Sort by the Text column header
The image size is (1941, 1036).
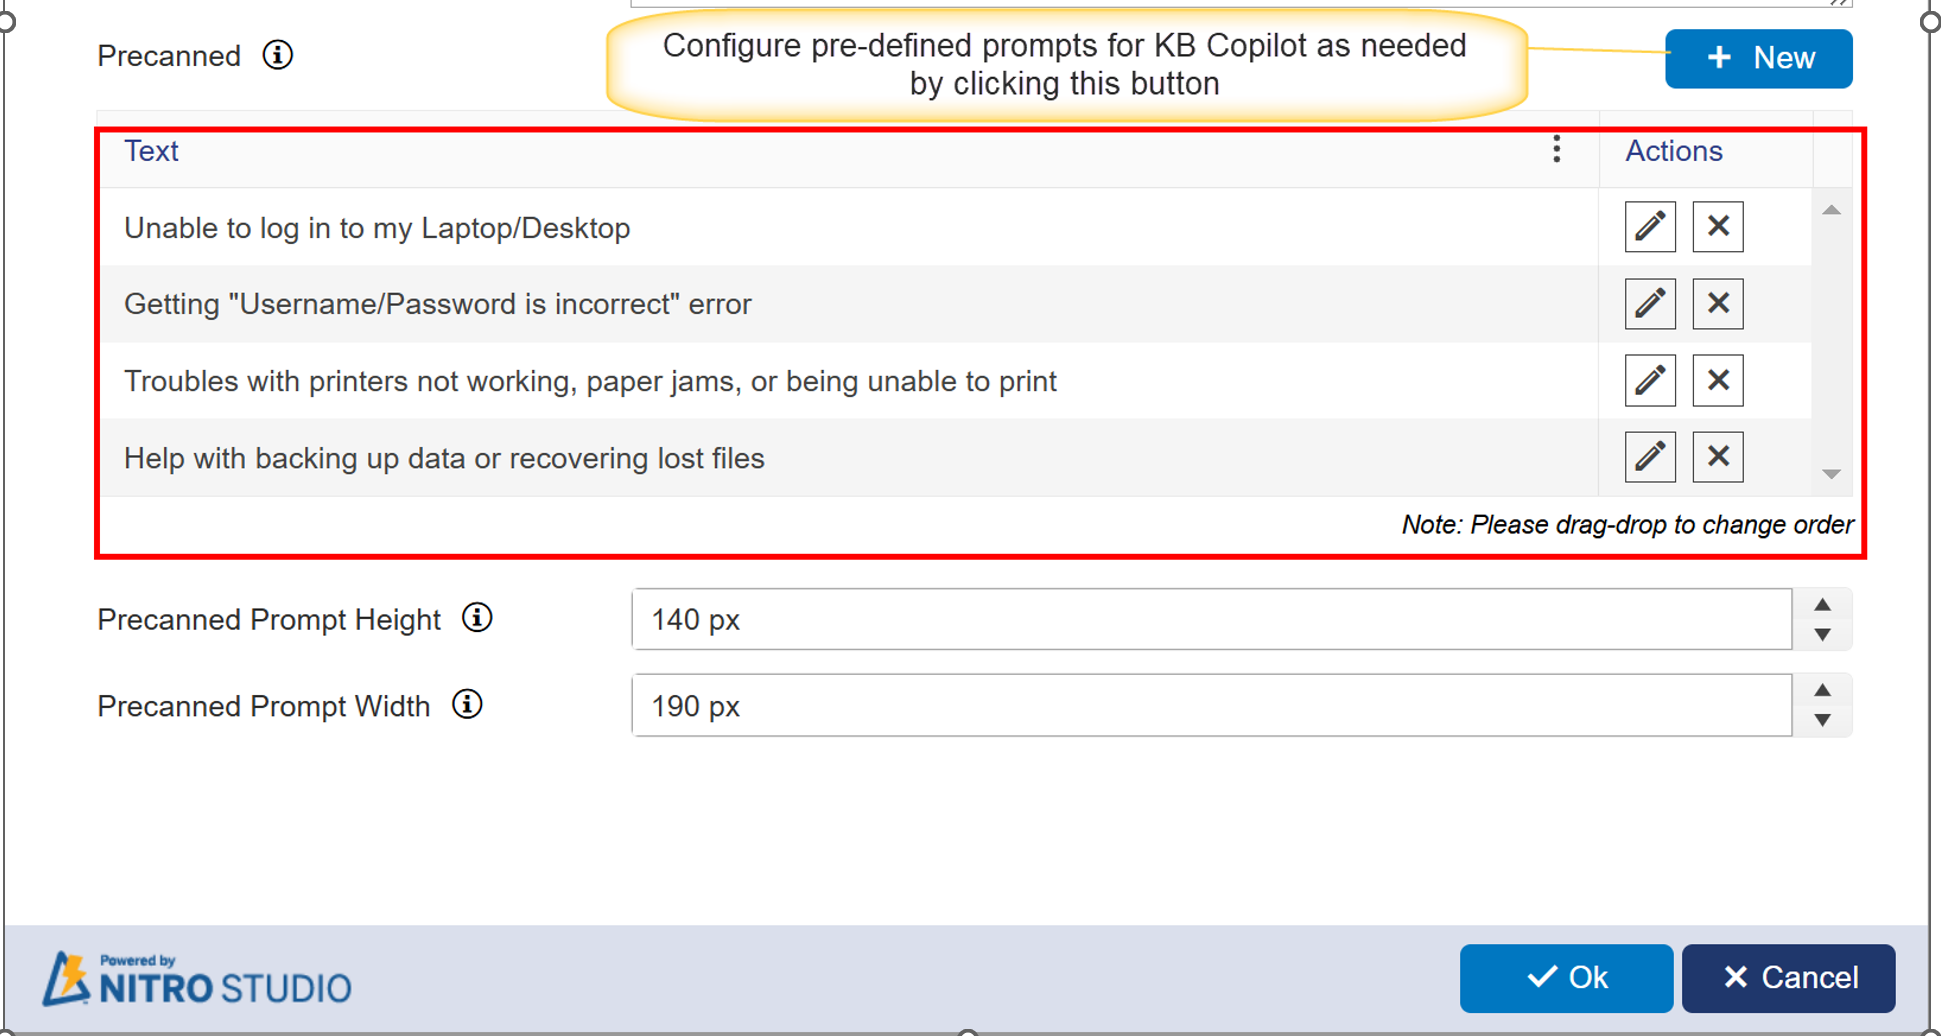pyautogui.click(x=151, y=150)
